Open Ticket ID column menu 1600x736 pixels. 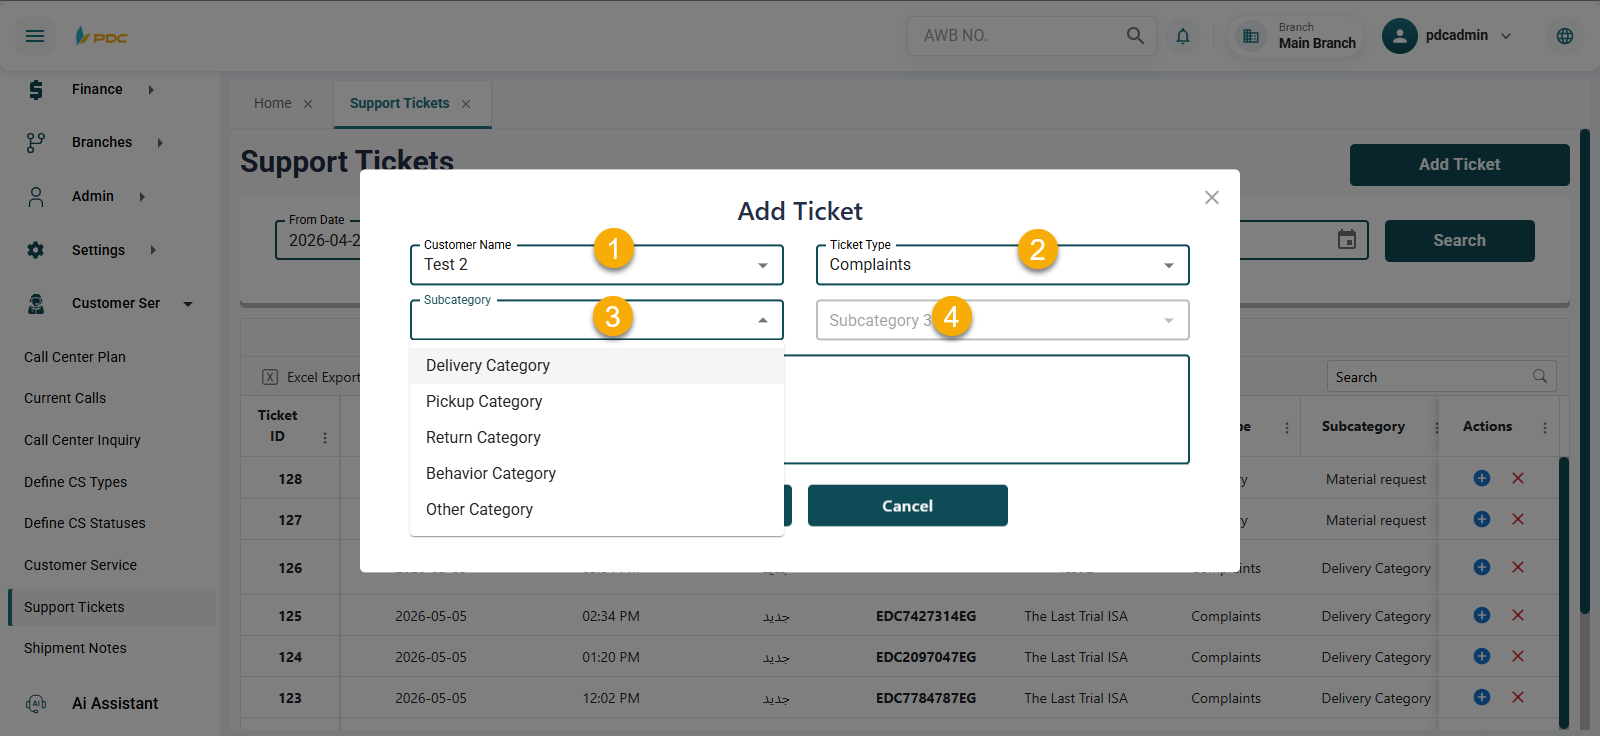pyautogui.click(x=325, y=438)
